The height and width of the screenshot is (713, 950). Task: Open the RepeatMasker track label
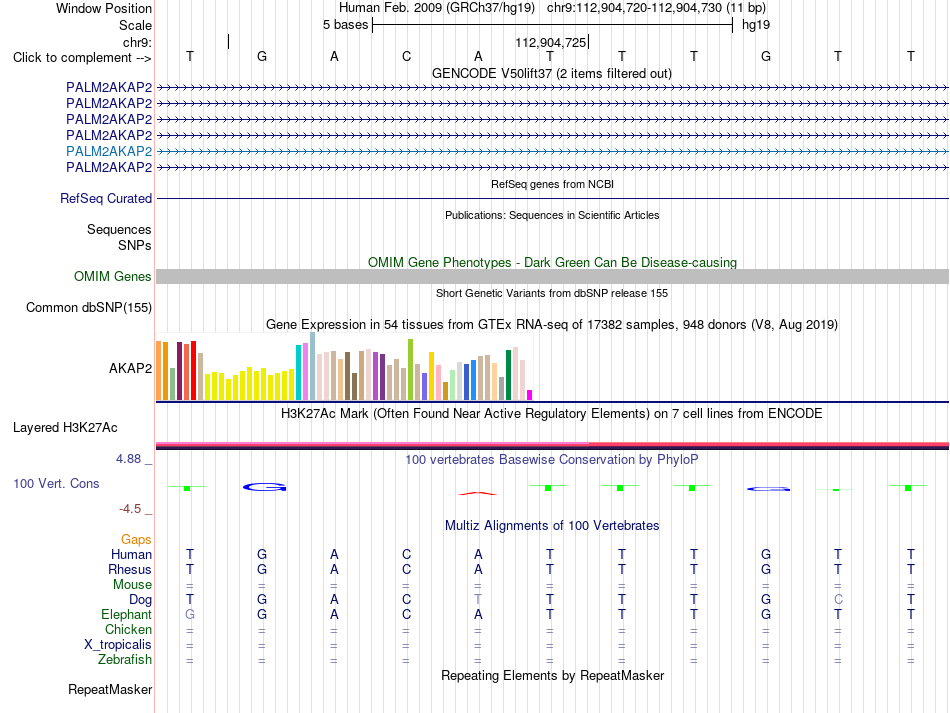pos(110,689)
